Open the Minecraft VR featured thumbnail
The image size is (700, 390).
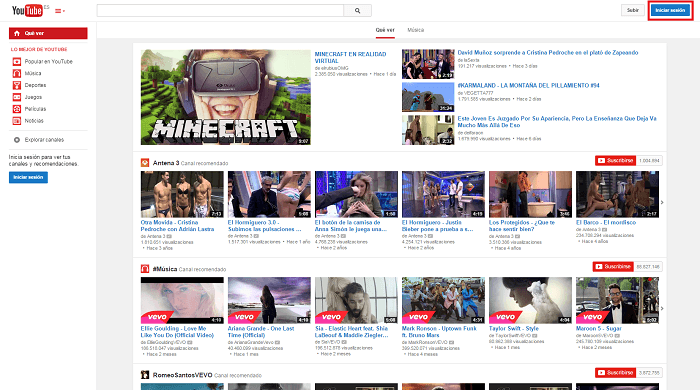[x=225, y=97]
